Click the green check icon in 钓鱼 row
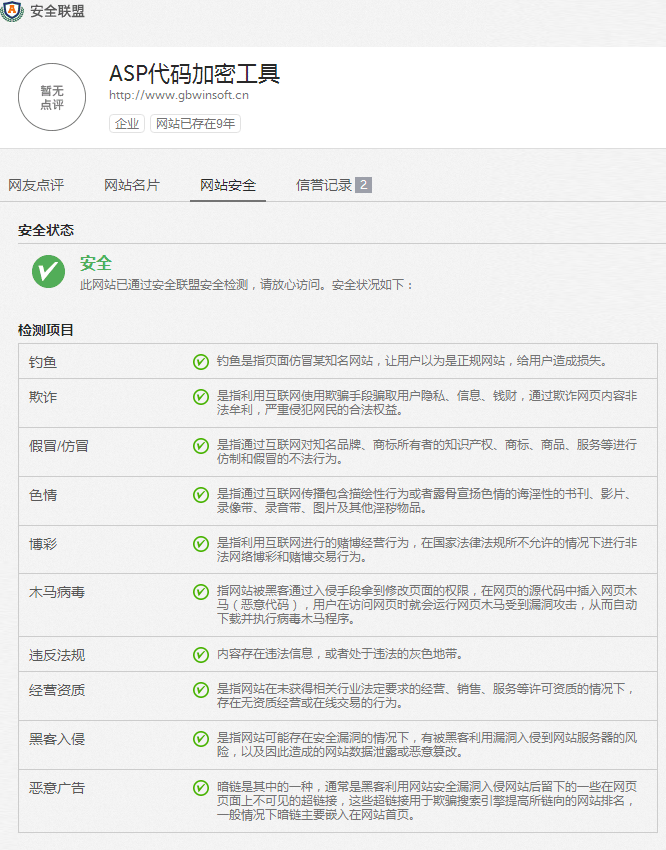 [201, 362]
